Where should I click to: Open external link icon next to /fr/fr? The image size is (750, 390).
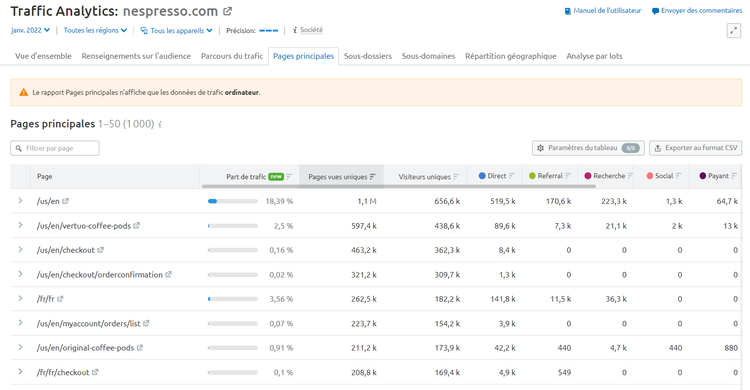pos(60,299)
